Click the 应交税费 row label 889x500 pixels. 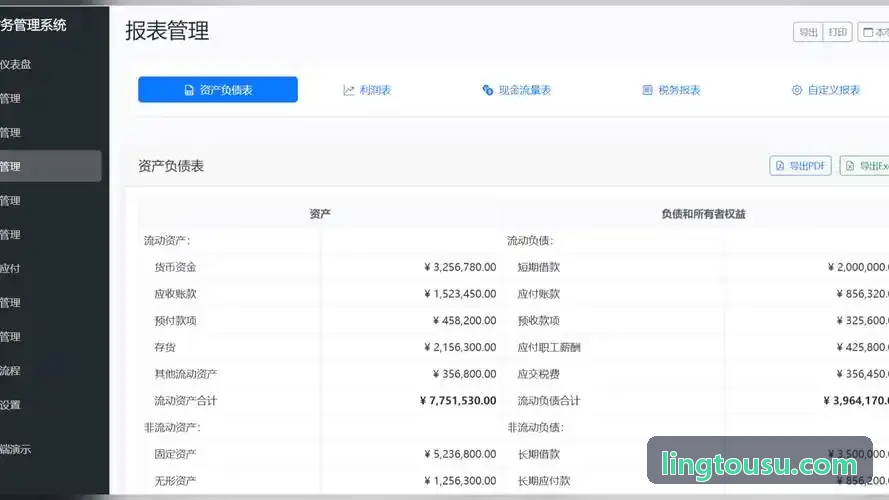click(x=539, y=374)
